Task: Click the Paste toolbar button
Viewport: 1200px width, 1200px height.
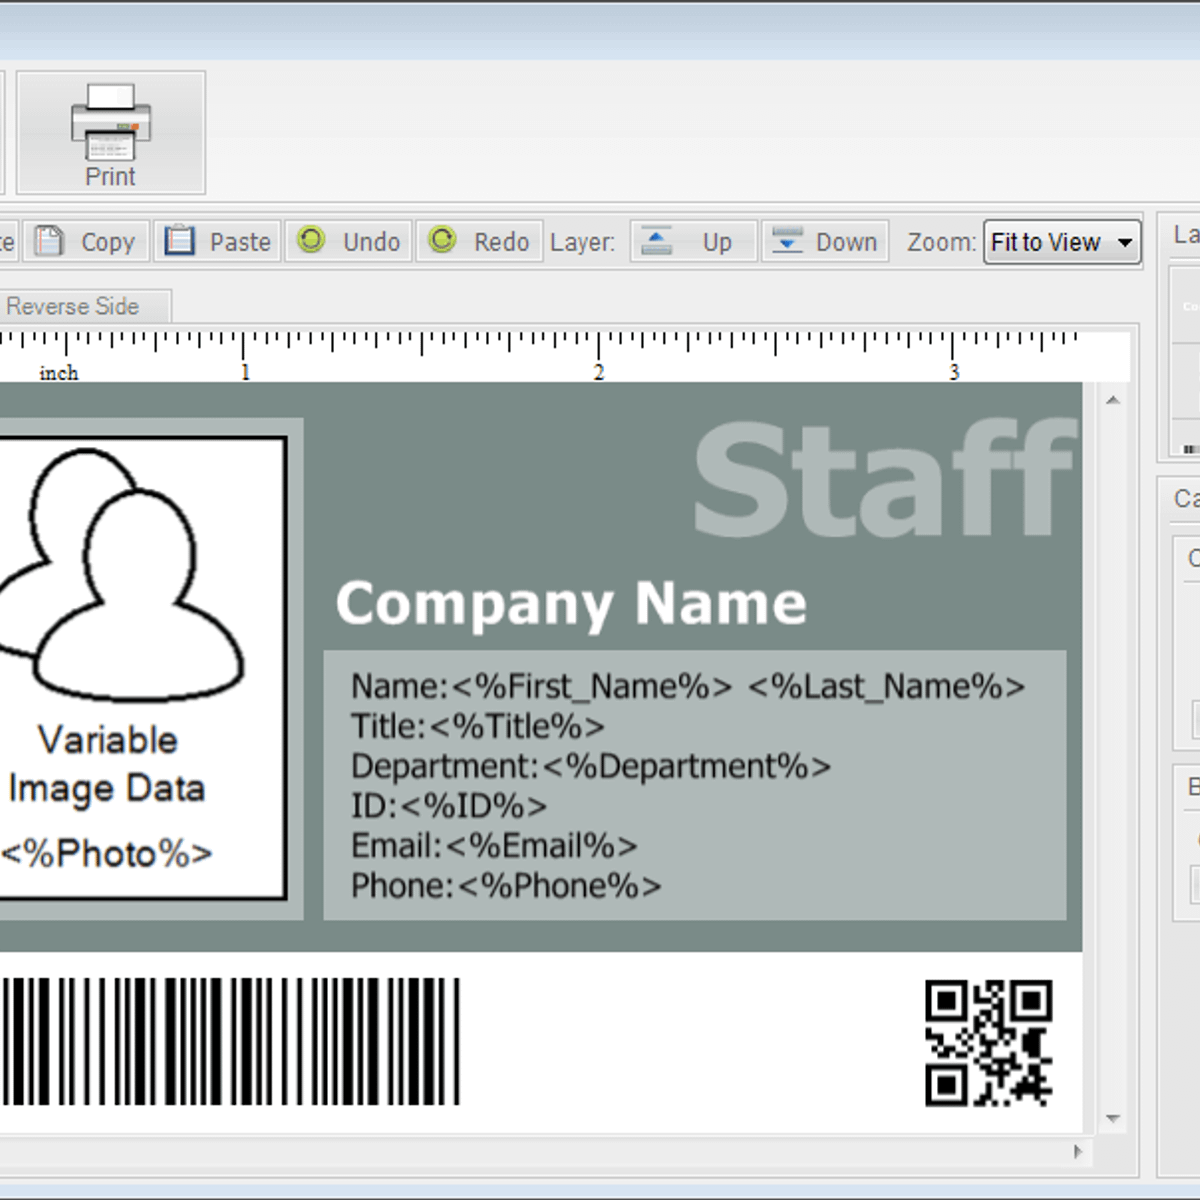Action: (218, 241)
